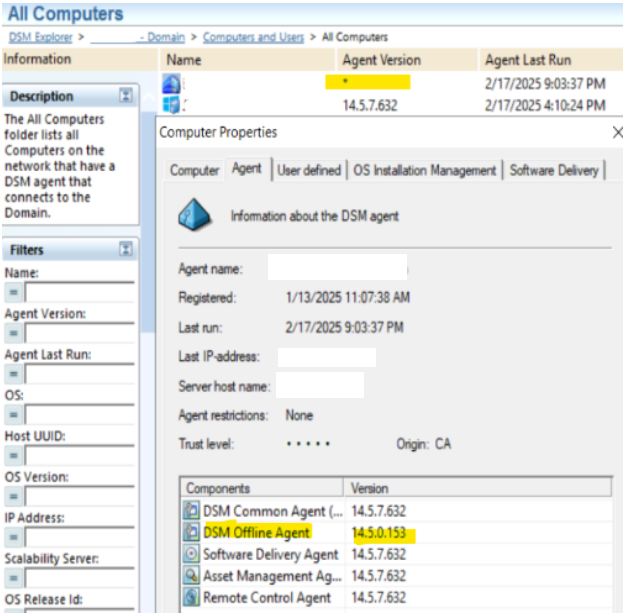
Task: Open the Agent Version filter operator selector
Action: pos(14,333)
